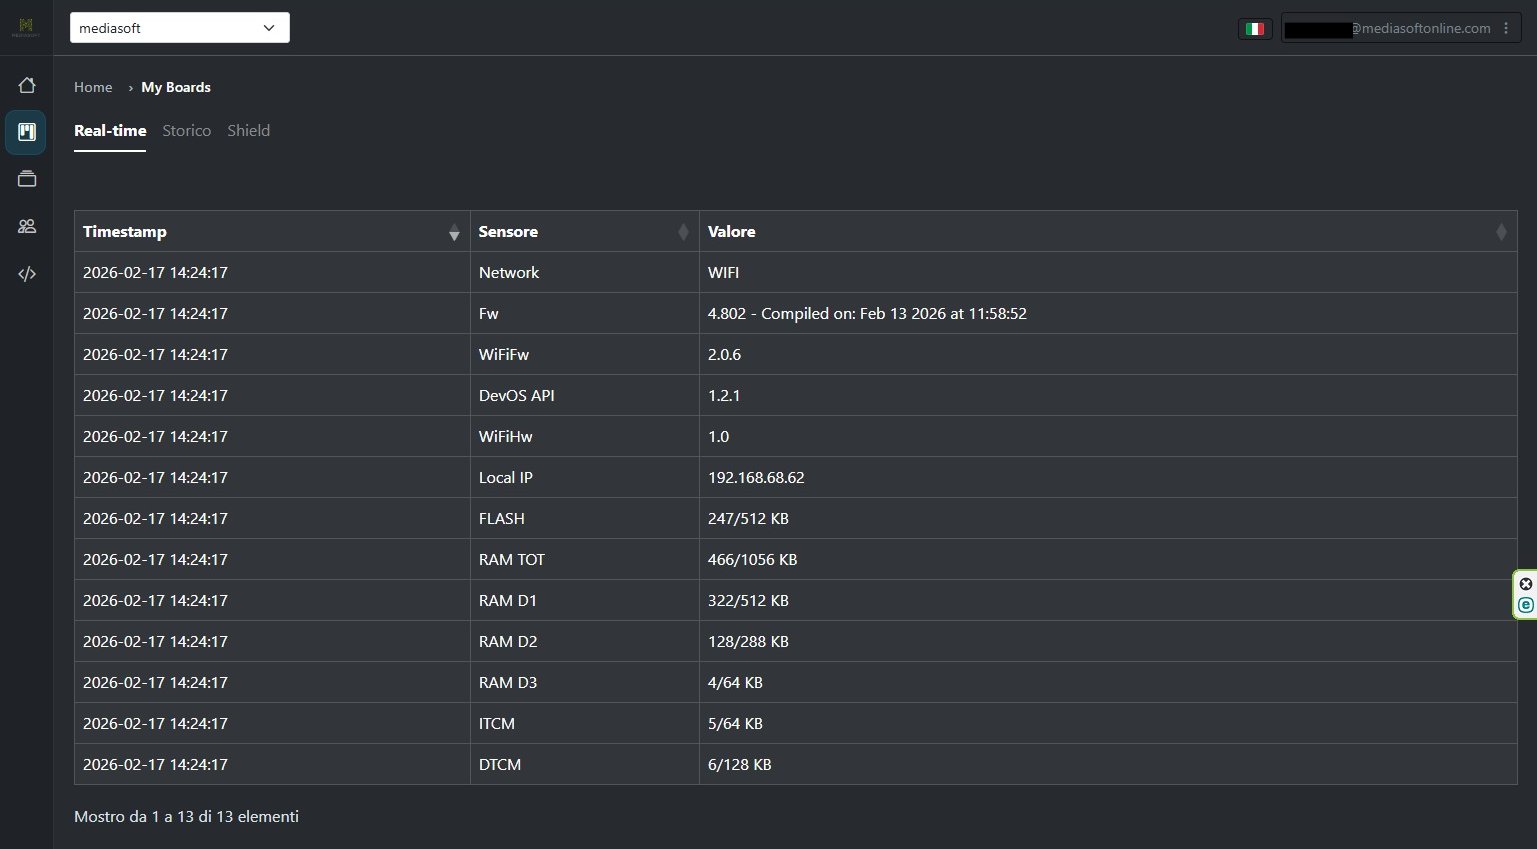
Task: Switch to the Storico tab
Action: (187, 131)
